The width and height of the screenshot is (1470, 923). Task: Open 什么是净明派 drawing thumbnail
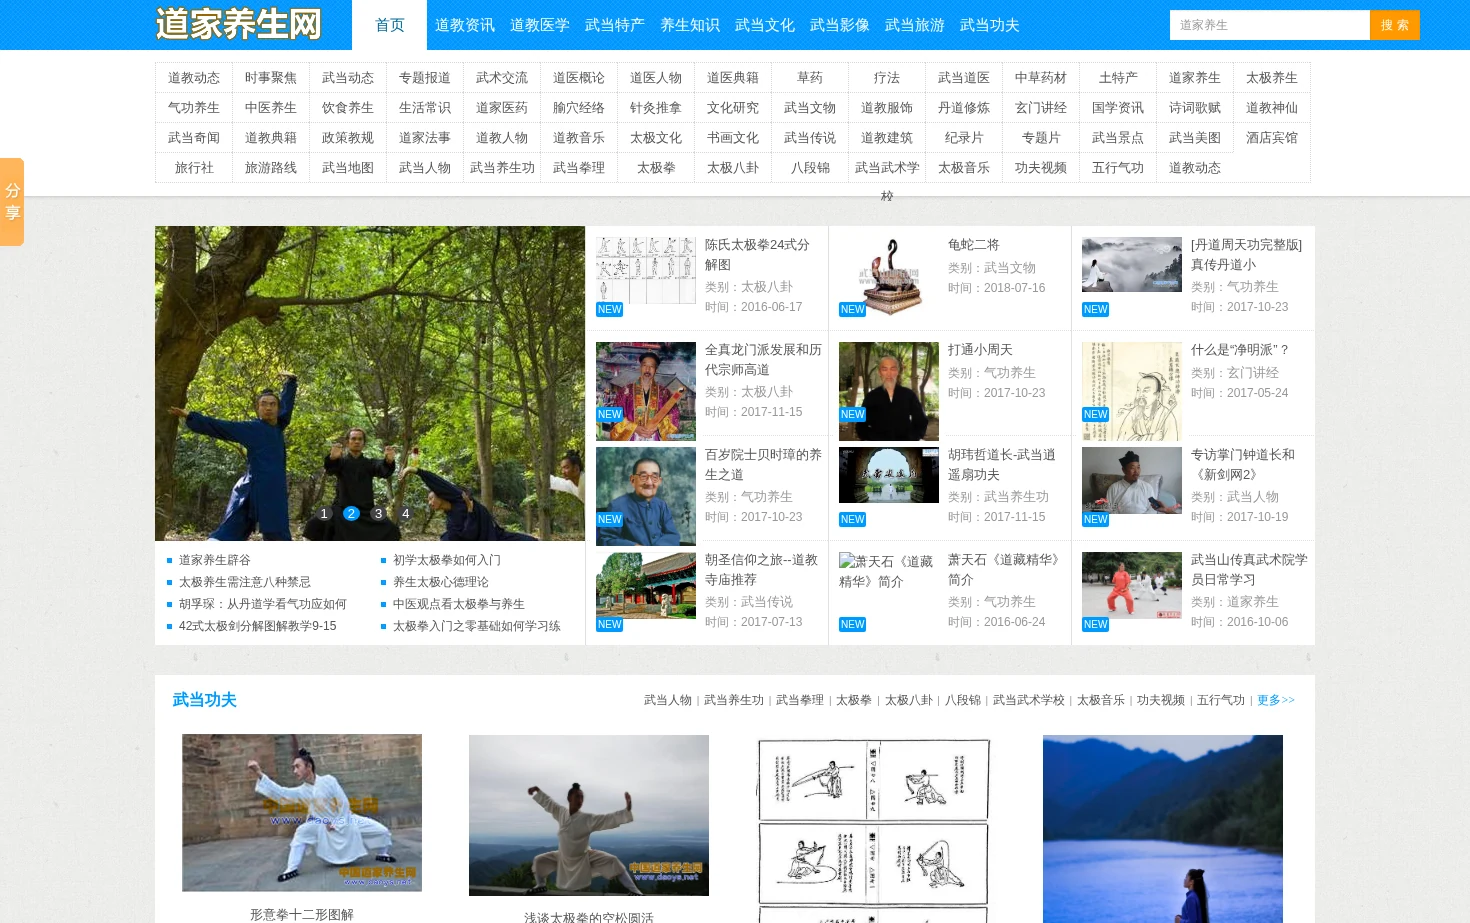[1132, 391]
